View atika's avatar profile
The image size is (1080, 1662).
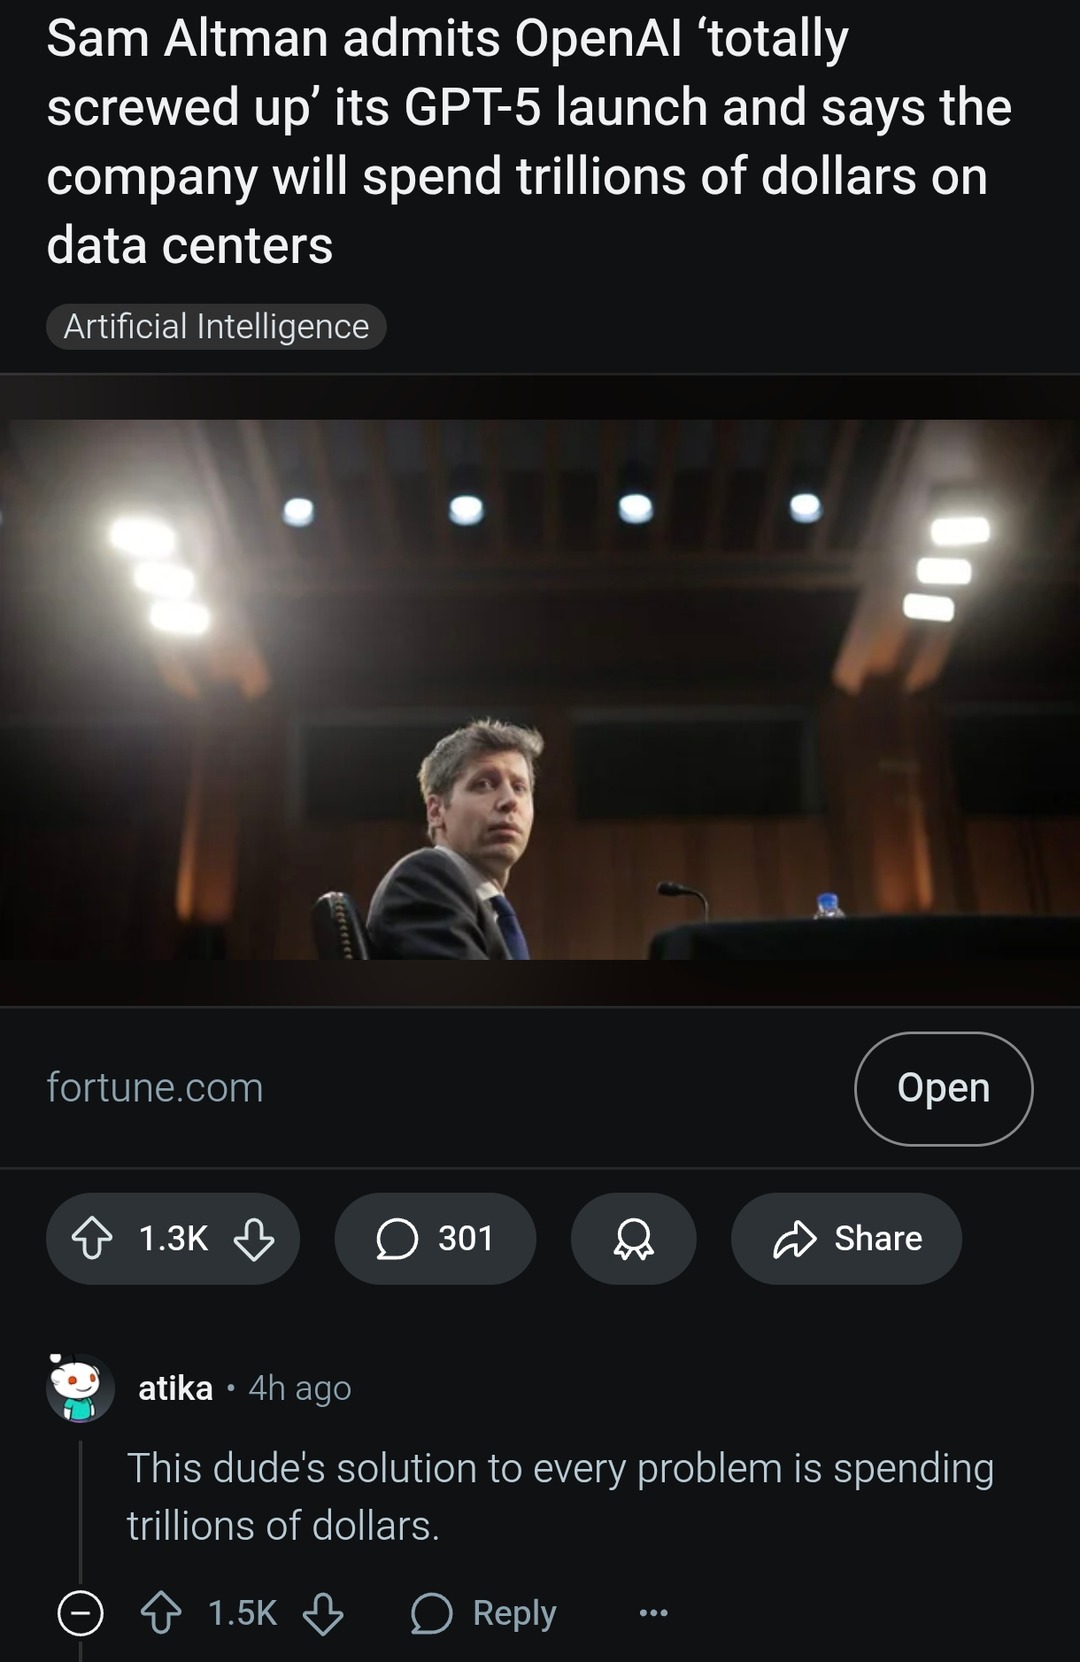80,1388
